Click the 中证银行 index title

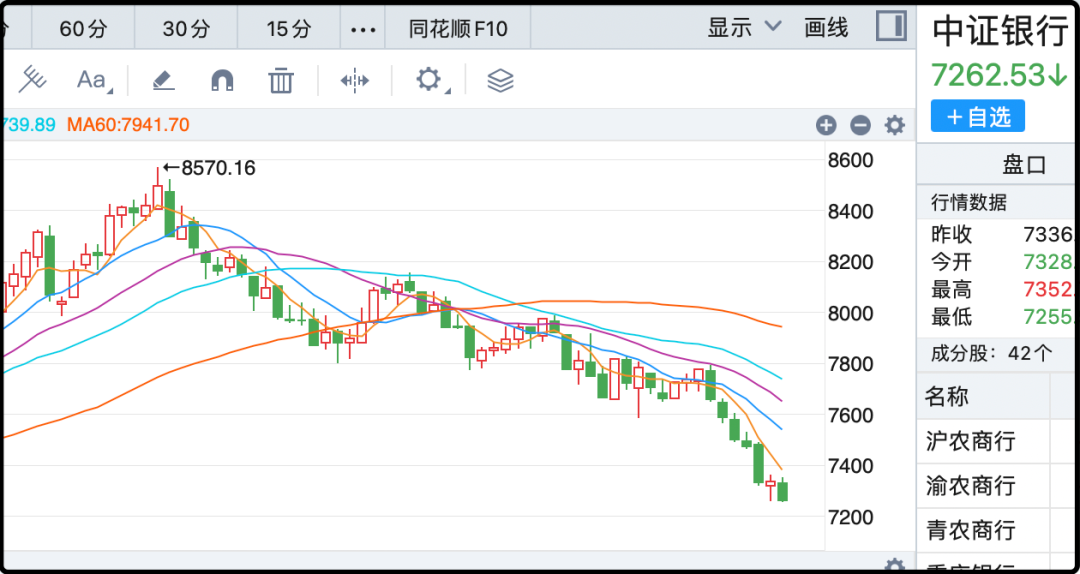999,32
